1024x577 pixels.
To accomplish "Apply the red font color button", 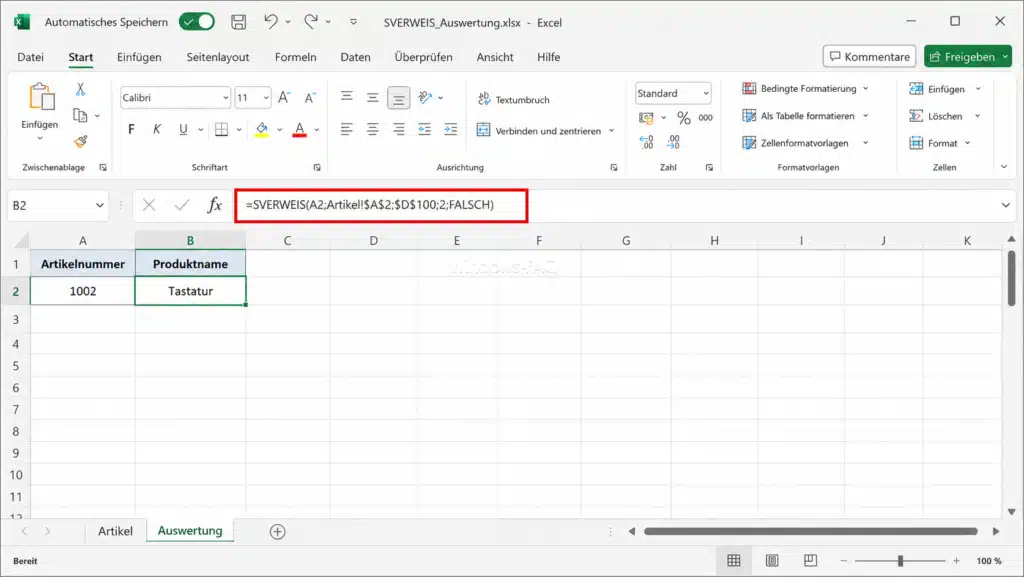I will tap(299, 129).
